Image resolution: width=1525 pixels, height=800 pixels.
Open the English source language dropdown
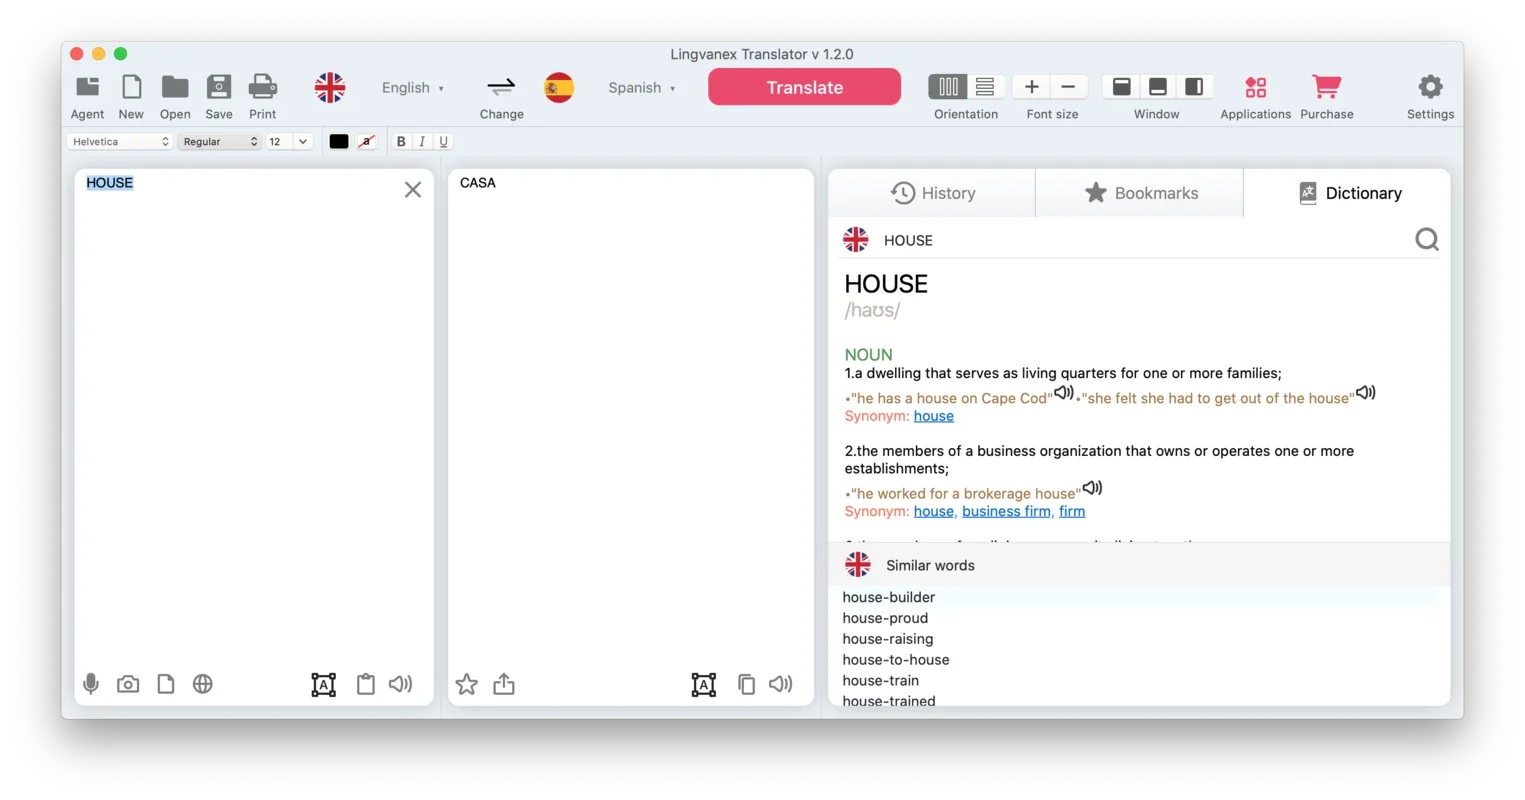tap(413, 88)
